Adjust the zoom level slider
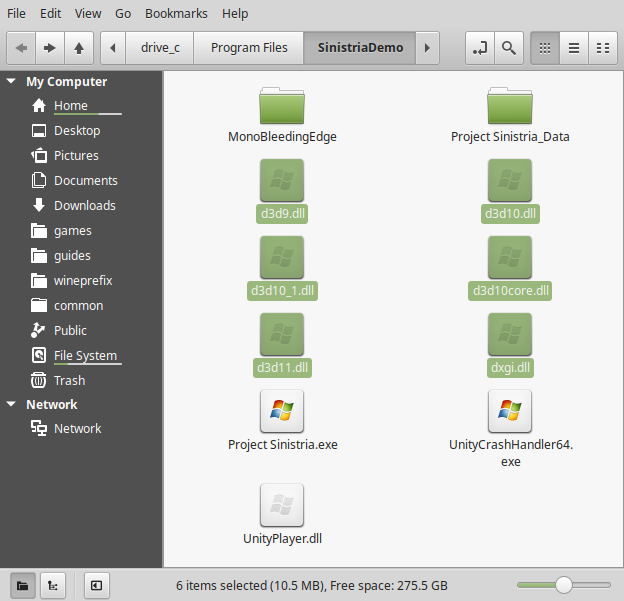Screen dimensions: 624x601 click(x=564, y=585)
